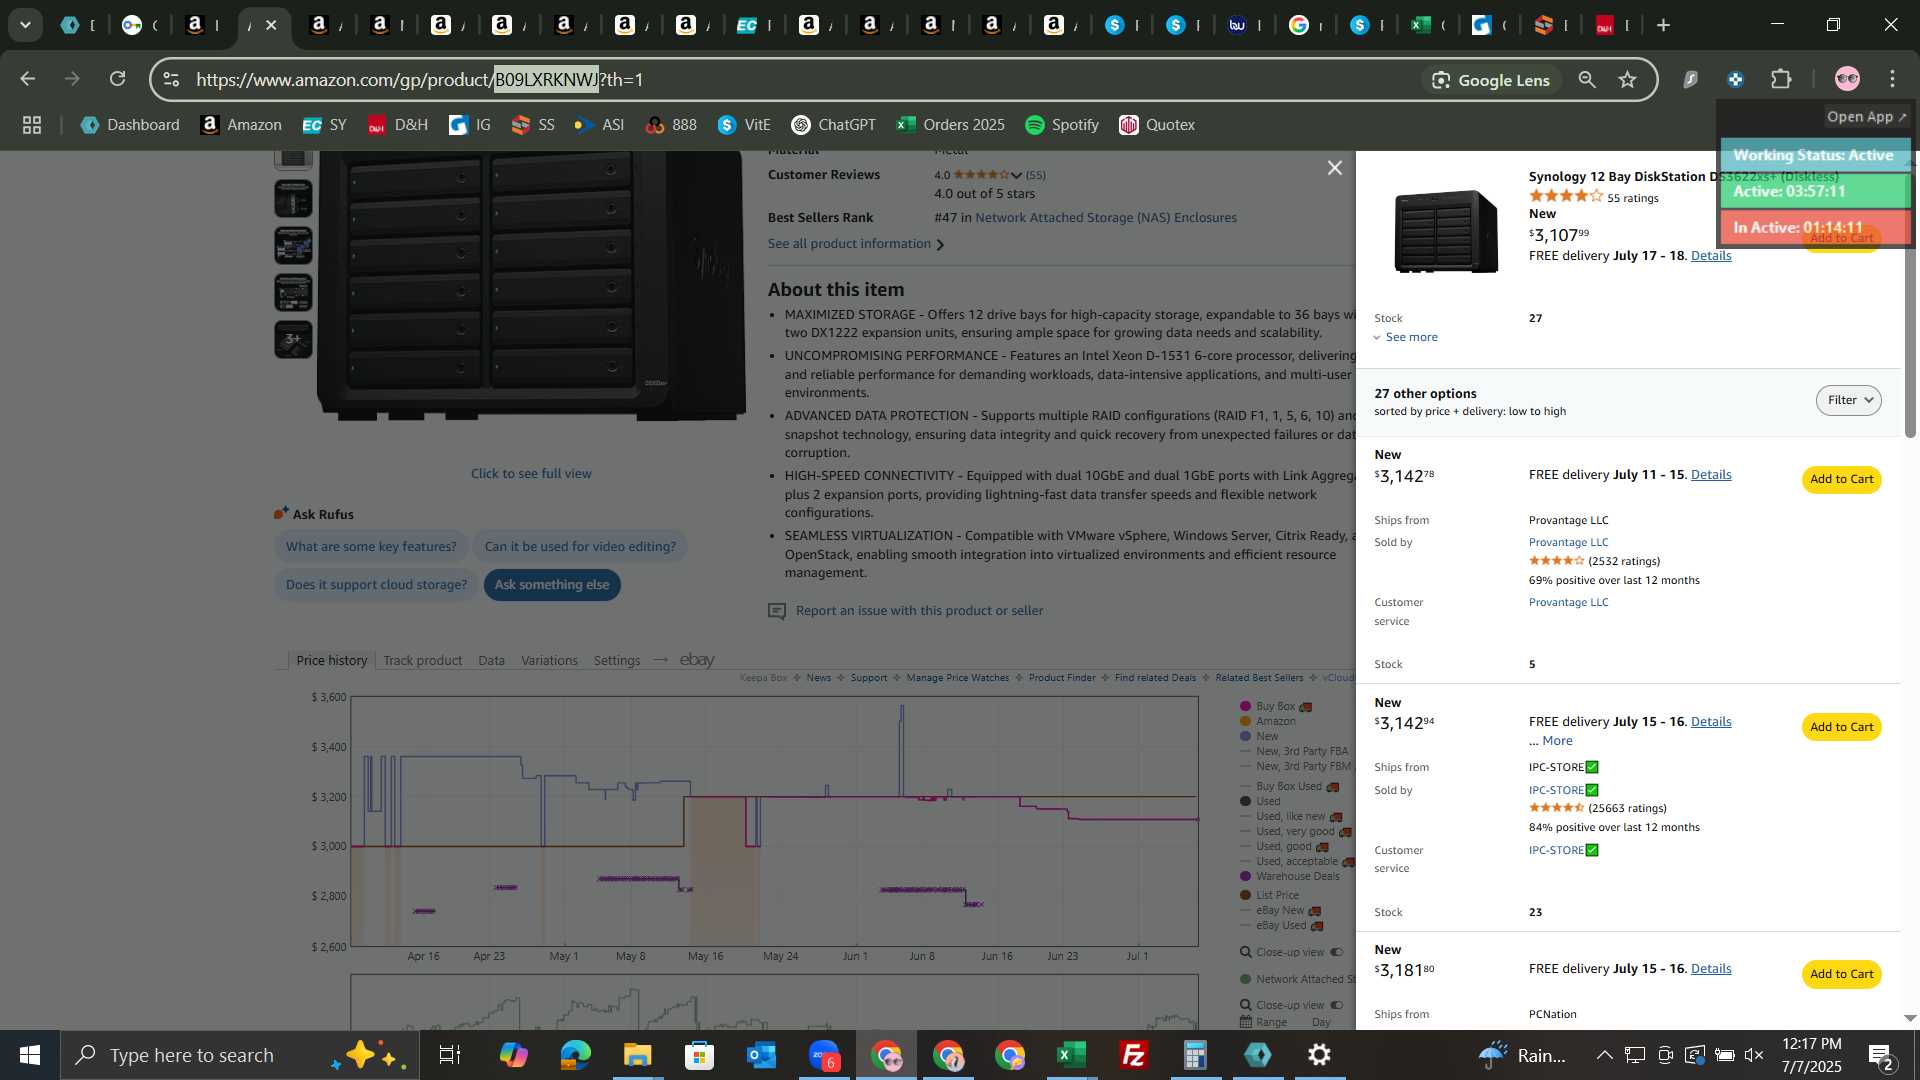Screen dimensions: 1920x1080
Task: View site information icon in address bar
Action: click(171, 80)
